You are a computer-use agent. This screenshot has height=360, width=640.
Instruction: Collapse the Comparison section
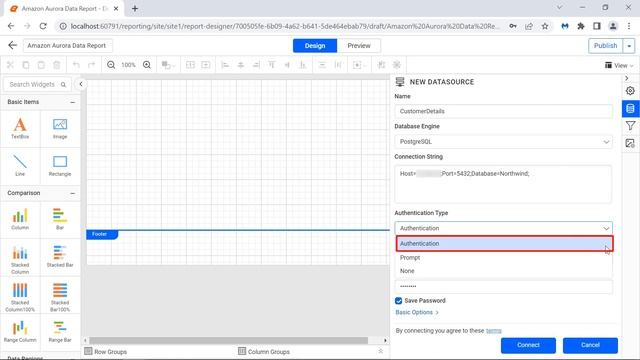(x=73, y=193)
